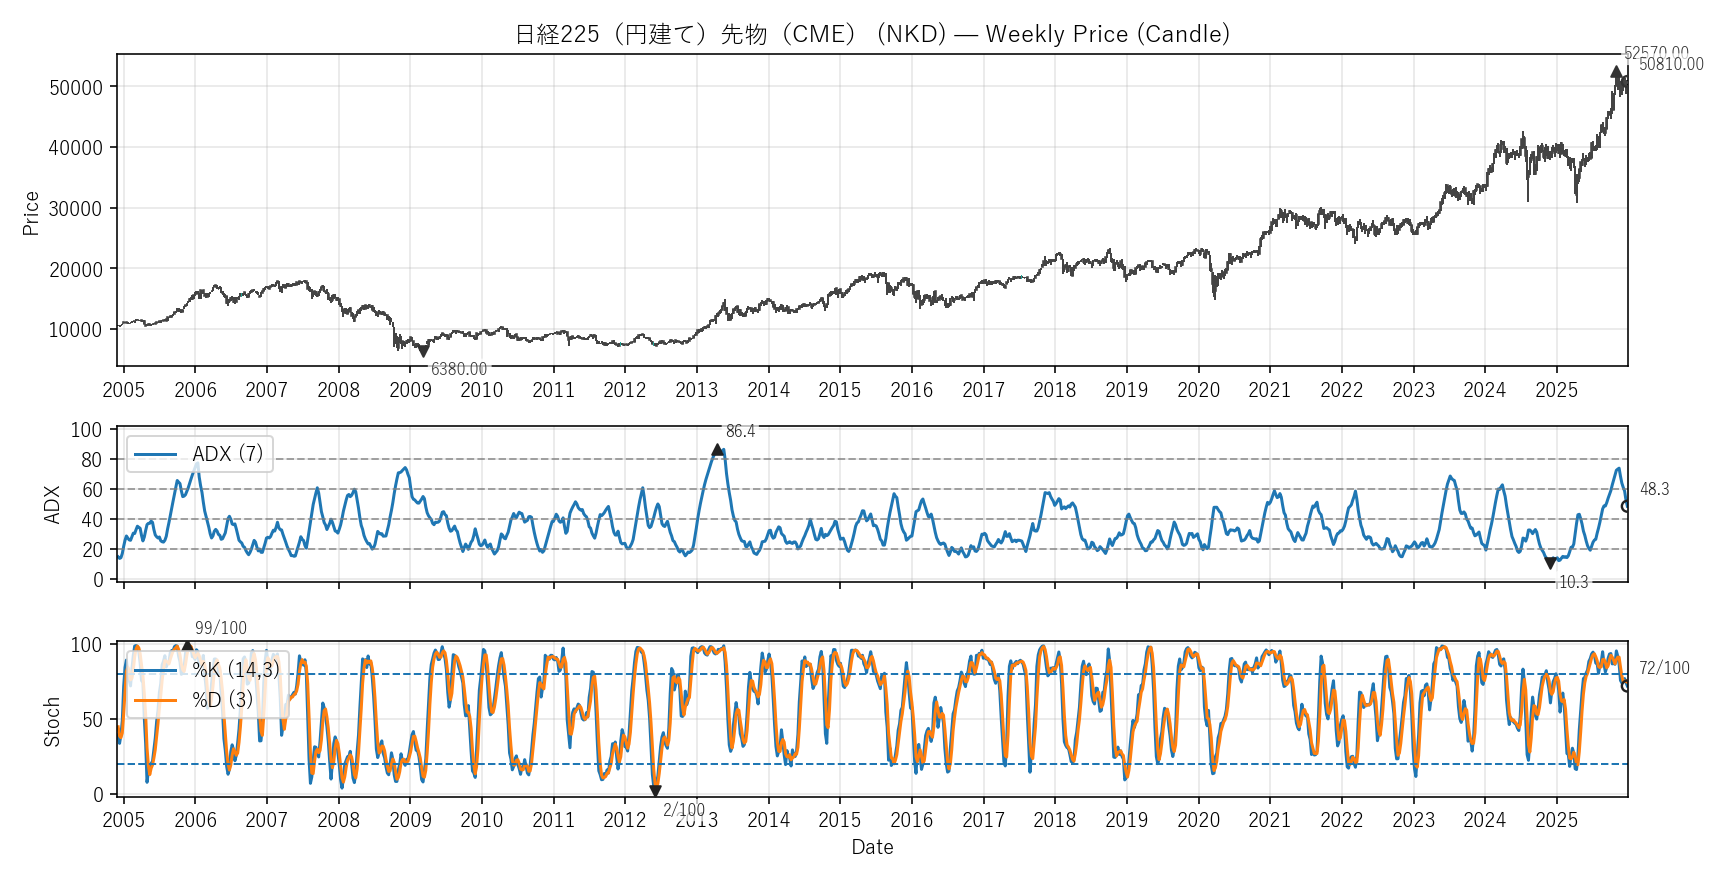Click the stochastic high triangle marker at 99/100
The image size is (1728, 878).
pyautogui.click(x=187, y=647)
